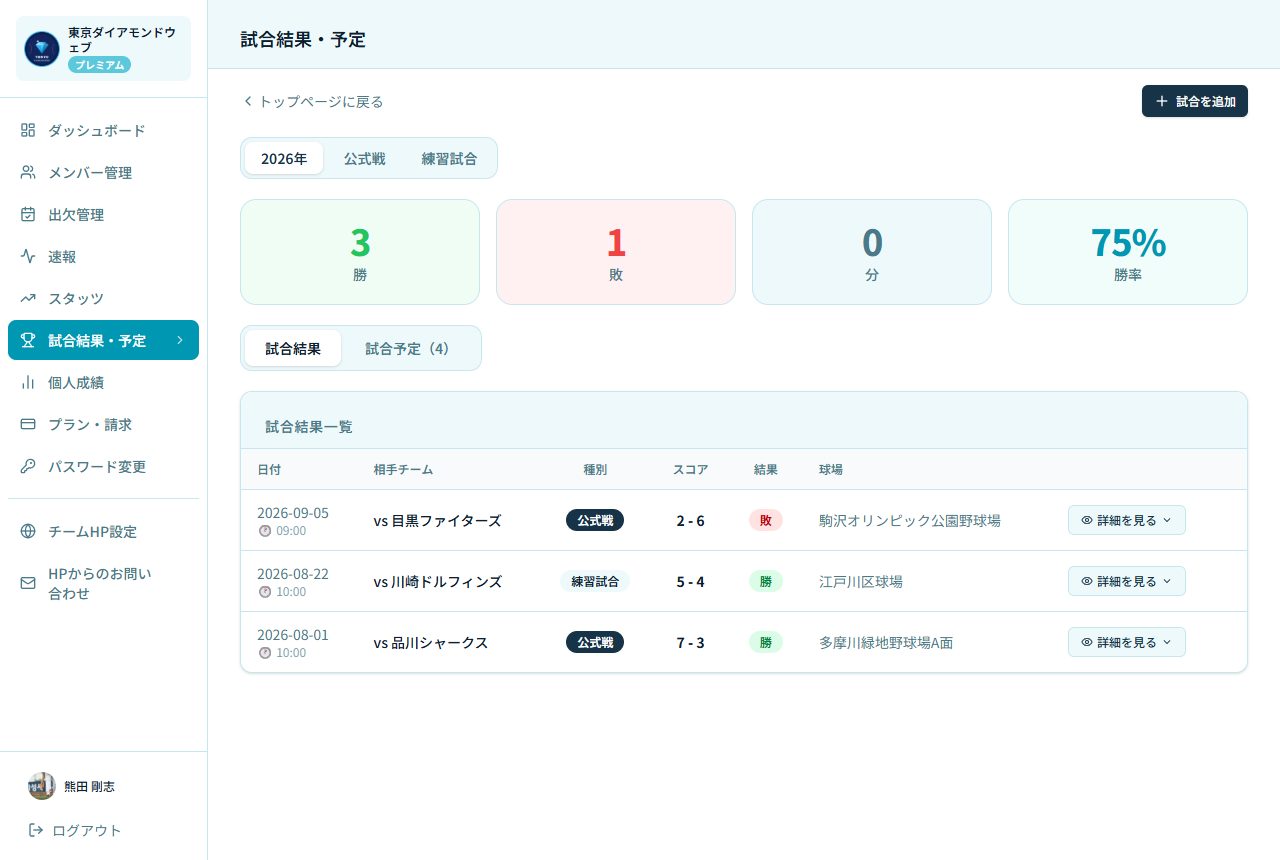The image size is (1280, 860).
Task: Click the HPからのお問い合わせ mail icon
Action: coord(28,583)
